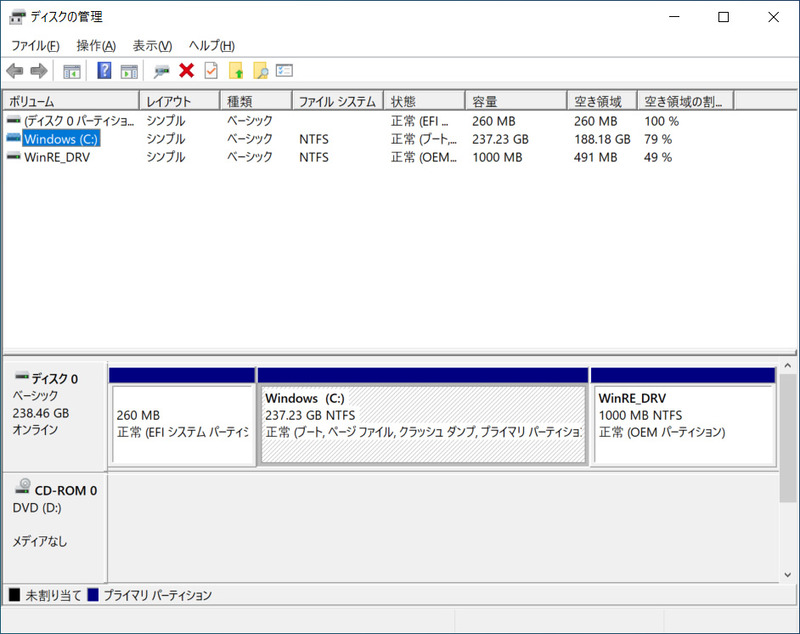Click the folder with up arrow toolbar icon
This screenshot has width=800, height=634.
pyautogui.click(x=235, y=70)
